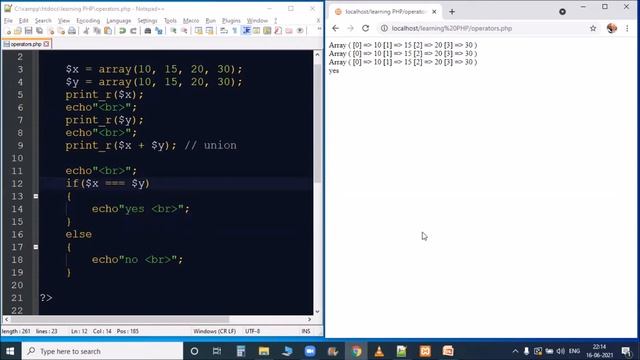Image resolution: width=640 pixels, height=360 pixels.
Task: Click the INS indicator in status bar
Action: [x=306, y=331]
